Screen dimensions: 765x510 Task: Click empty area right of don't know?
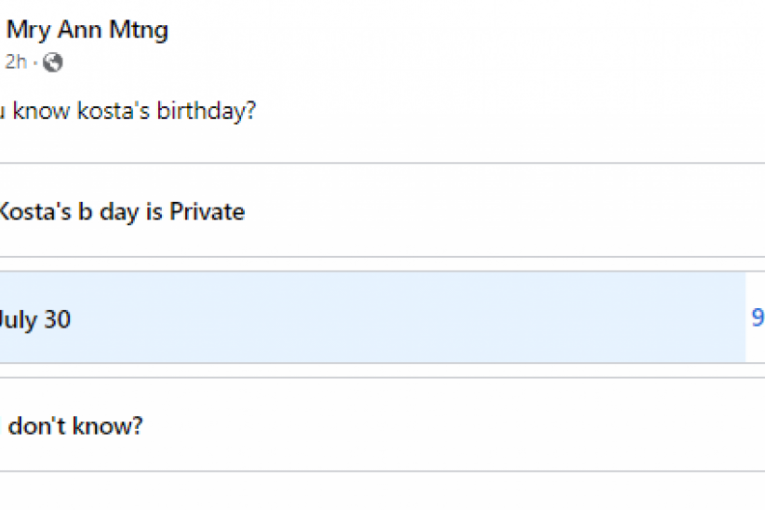pos(500,426)
